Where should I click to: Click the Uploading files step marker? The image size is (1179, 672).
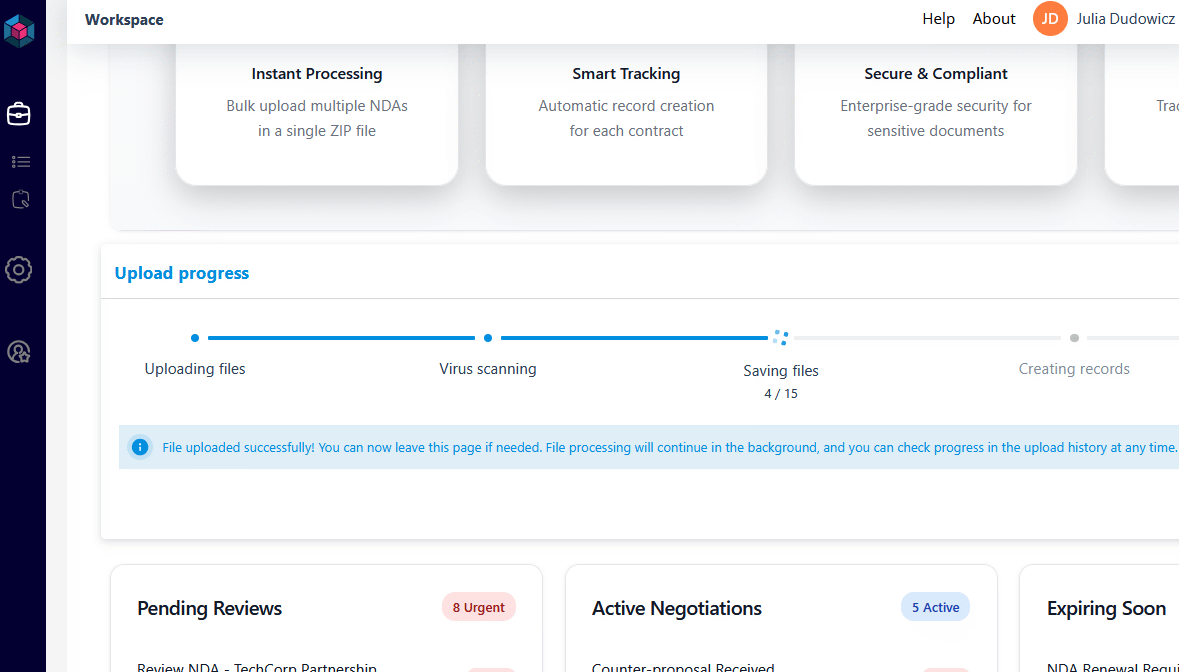(195, 338)
